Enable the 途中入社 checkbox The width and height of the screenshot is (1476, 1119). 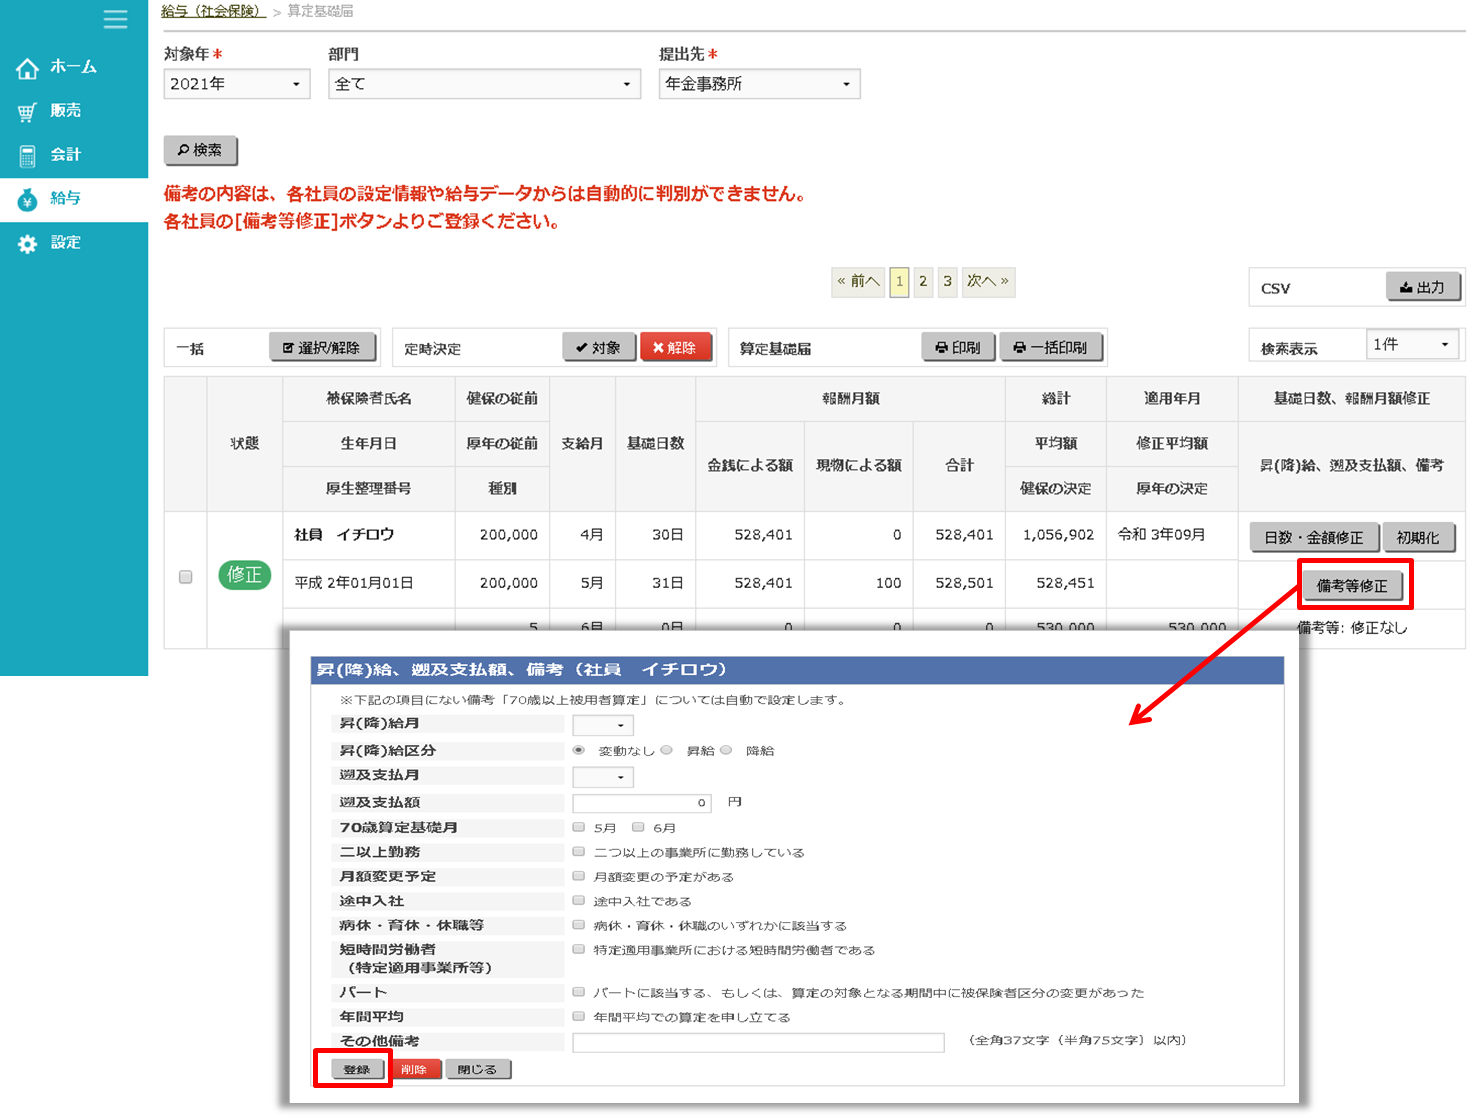[x=579, y=901]
